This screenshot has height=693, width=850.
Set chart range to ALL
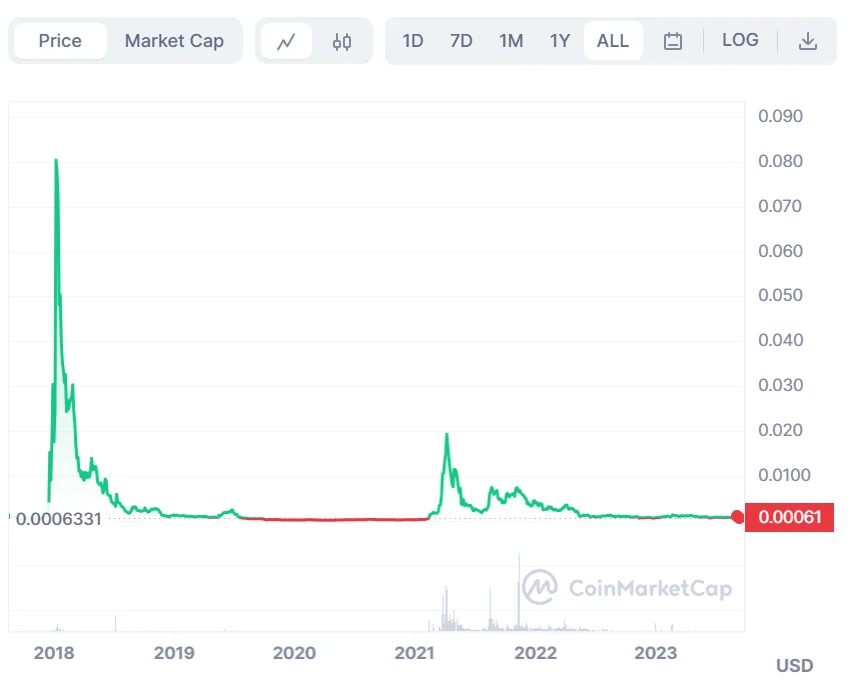click(x=613, y=41)
